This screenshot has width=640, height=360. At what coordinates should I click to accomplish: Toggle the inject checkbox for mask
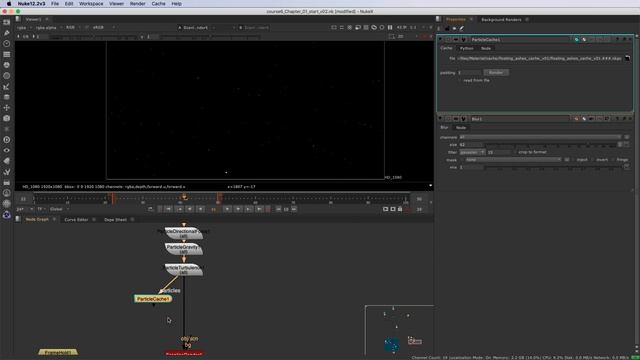coord(573,160)
